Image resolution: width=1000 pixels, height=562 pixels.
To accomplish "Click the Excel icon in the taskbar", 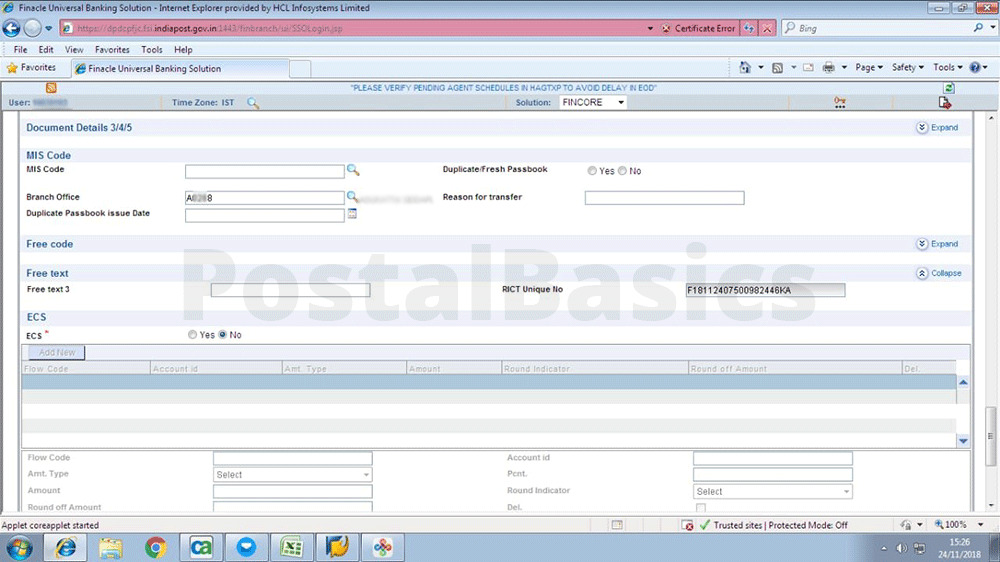I will 291,547.
